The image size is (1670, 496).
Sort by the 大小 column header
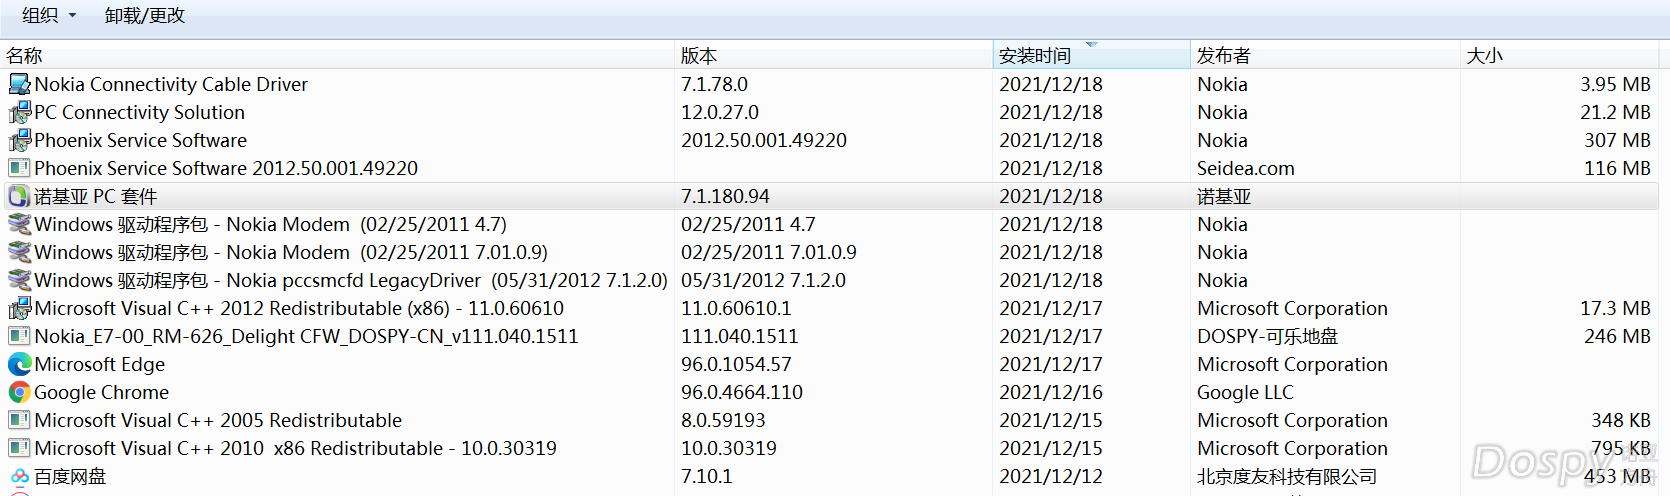1560,55
